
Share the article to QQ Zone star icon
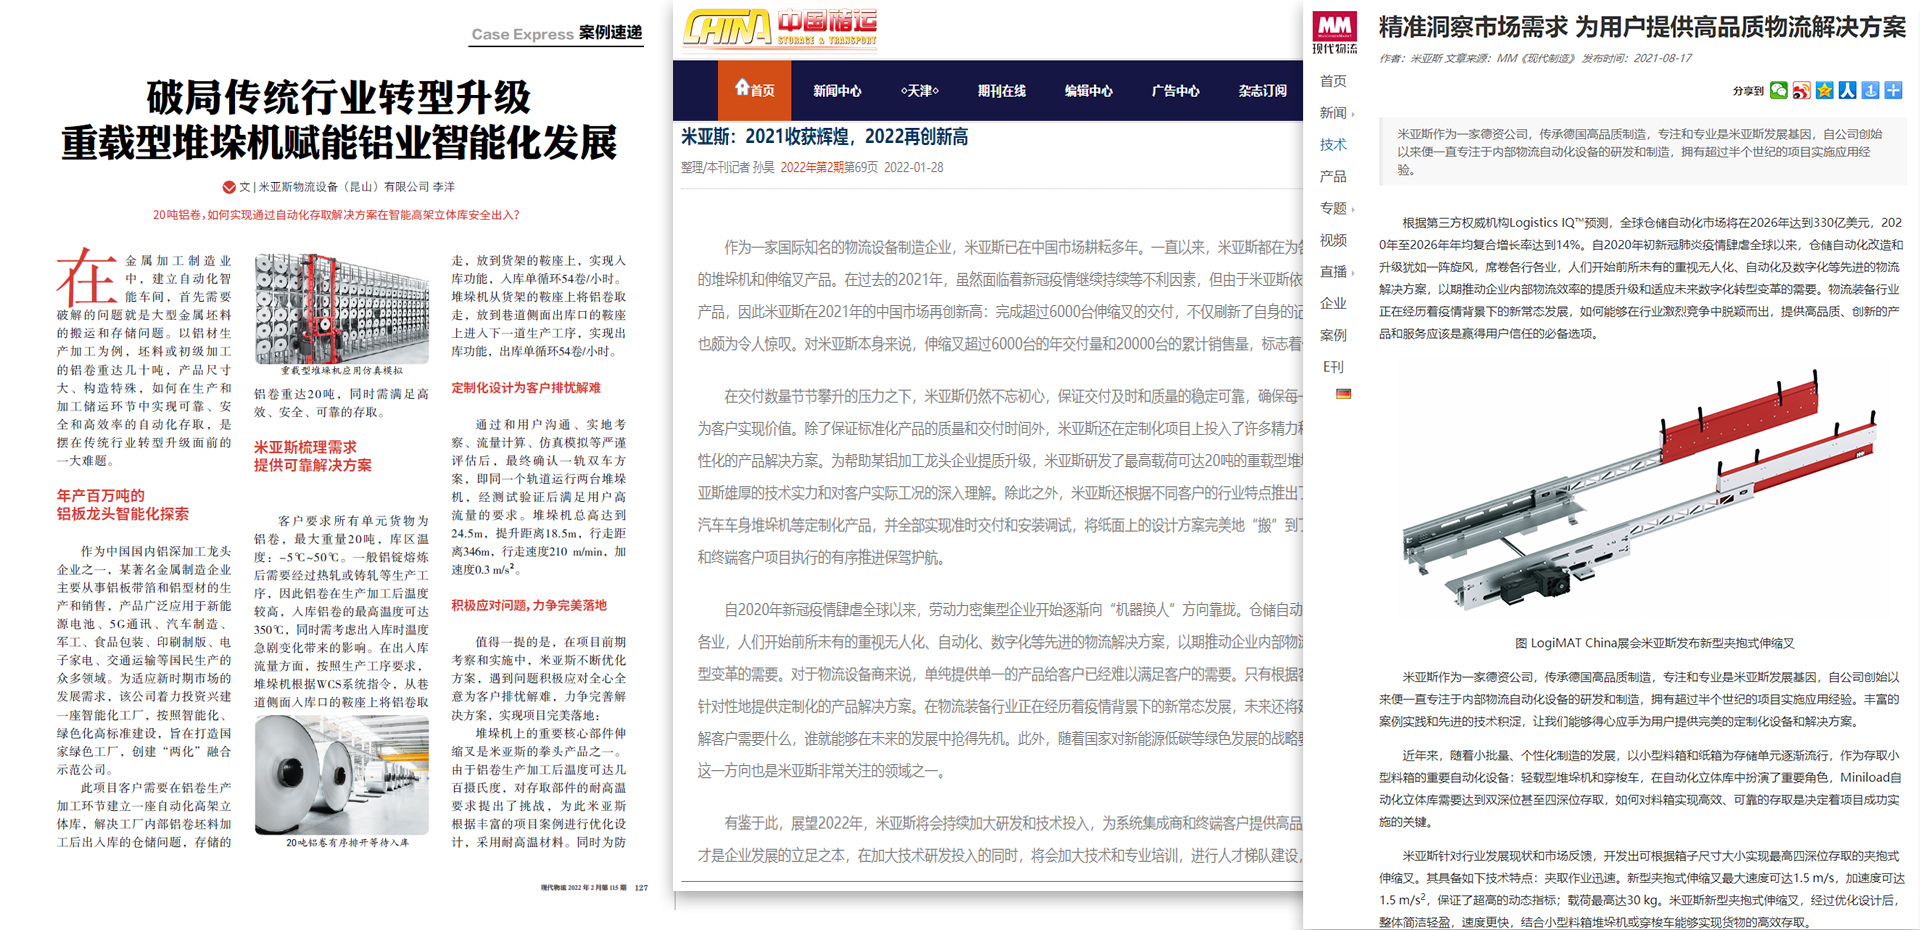click(1824, 90)
